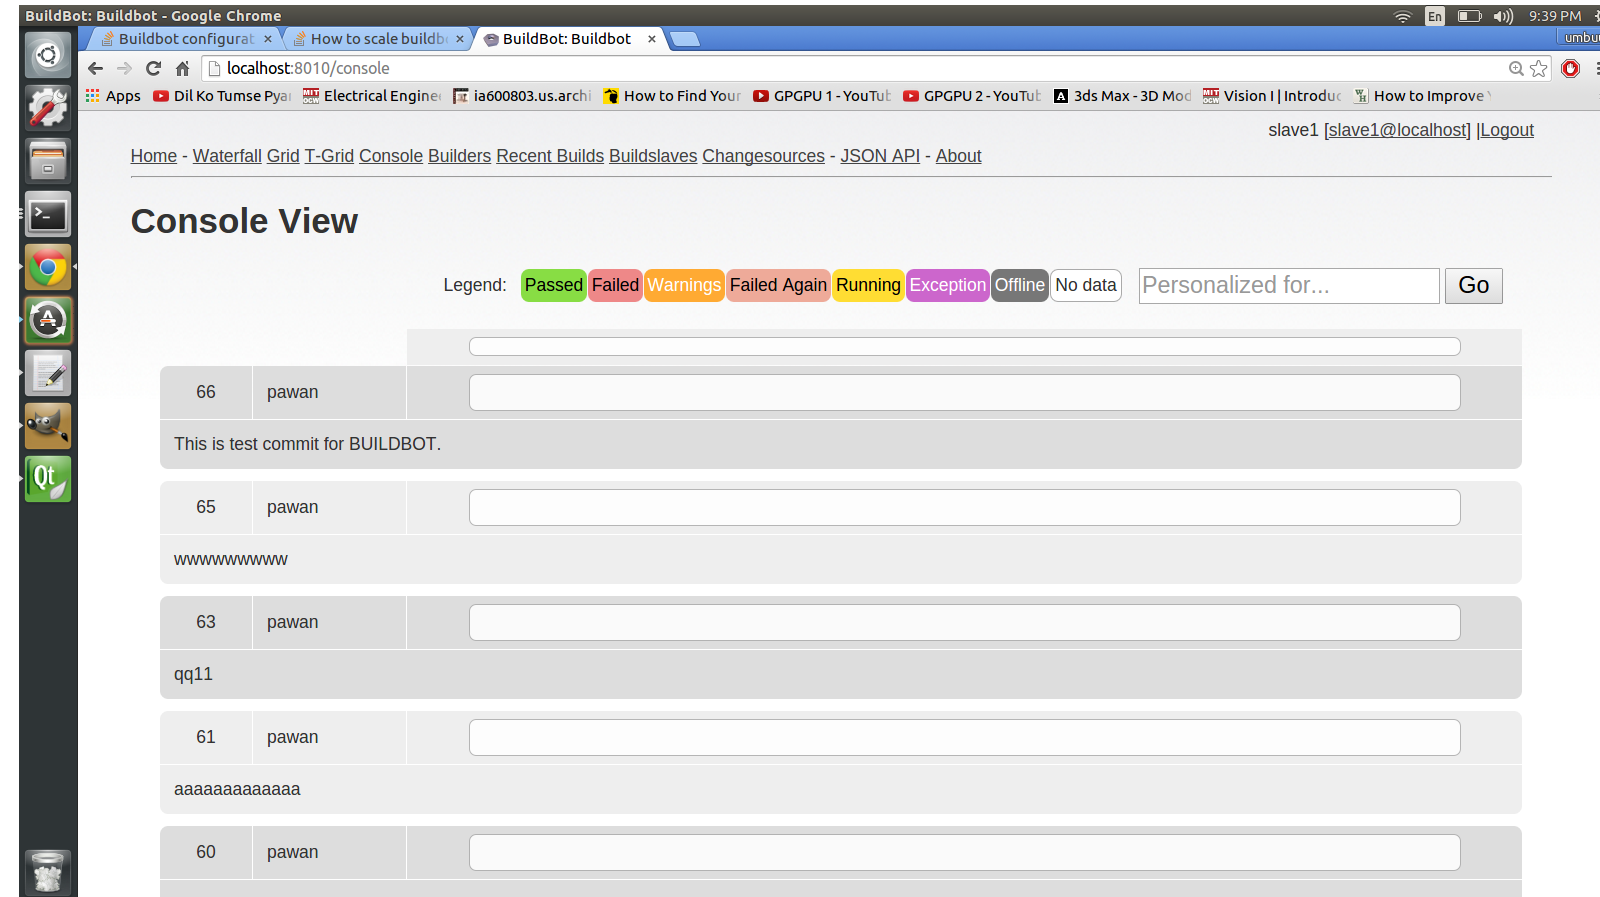This screenshot has height=897, width=1600.
Task: Launch Terminal from the dock
Action: tap(48, 214)
